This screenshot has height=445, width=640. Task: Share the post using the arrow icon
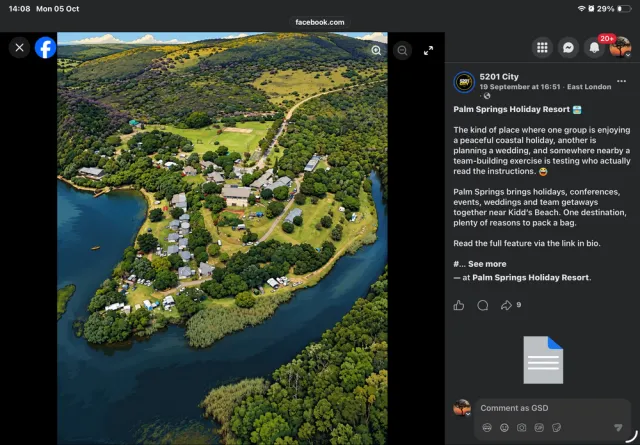506,305
